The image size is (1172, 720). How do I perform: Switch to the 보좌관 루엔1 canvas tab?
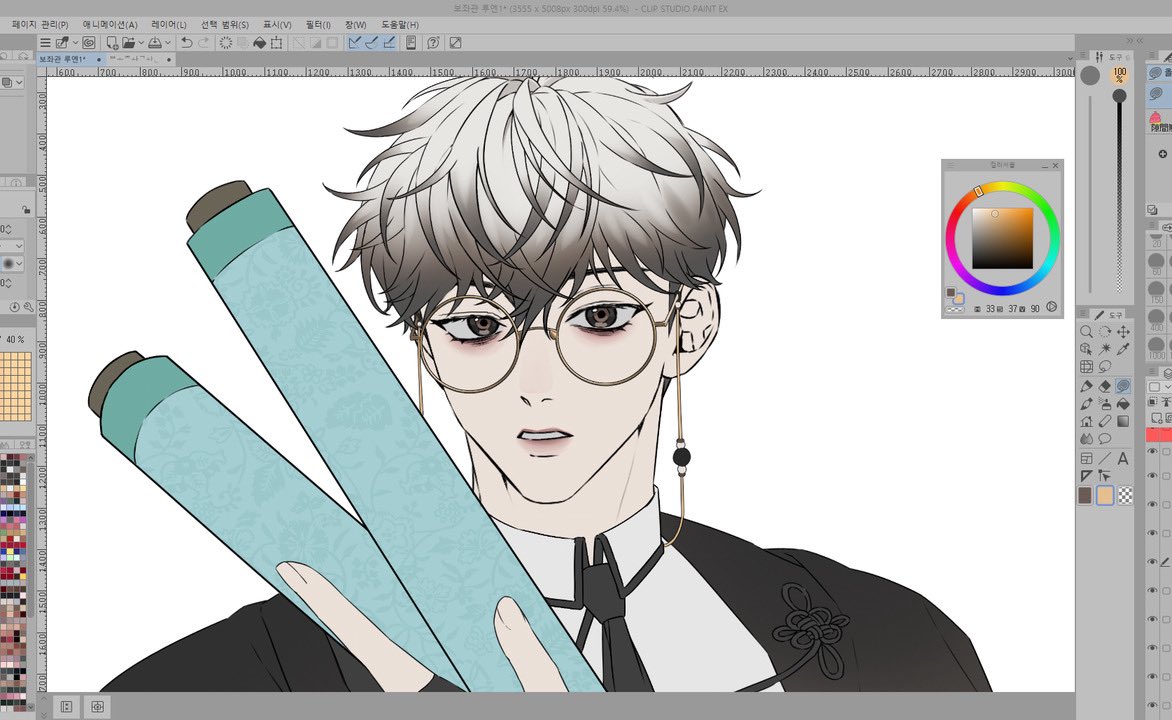point(60,59)
